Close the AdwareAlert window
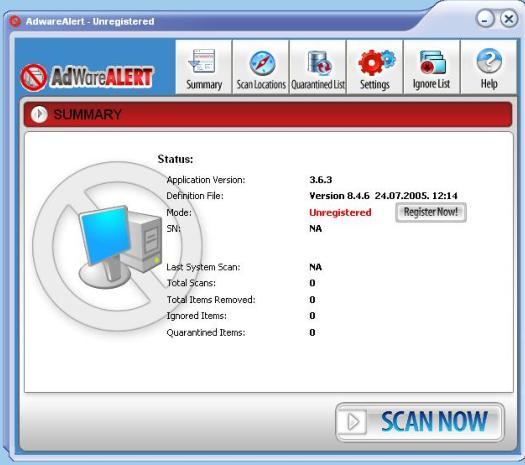Viewport: 525px width, 465px height. pos(509,19)
